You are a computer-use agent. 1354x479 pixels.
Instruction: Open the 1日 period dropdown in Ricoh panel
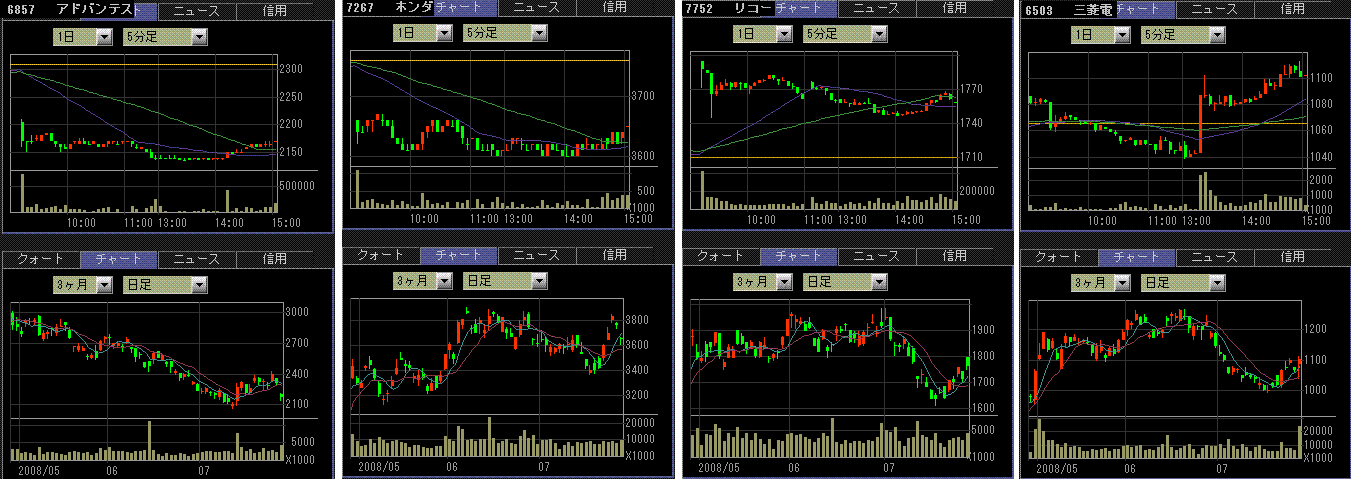click(x=764, y=32)
